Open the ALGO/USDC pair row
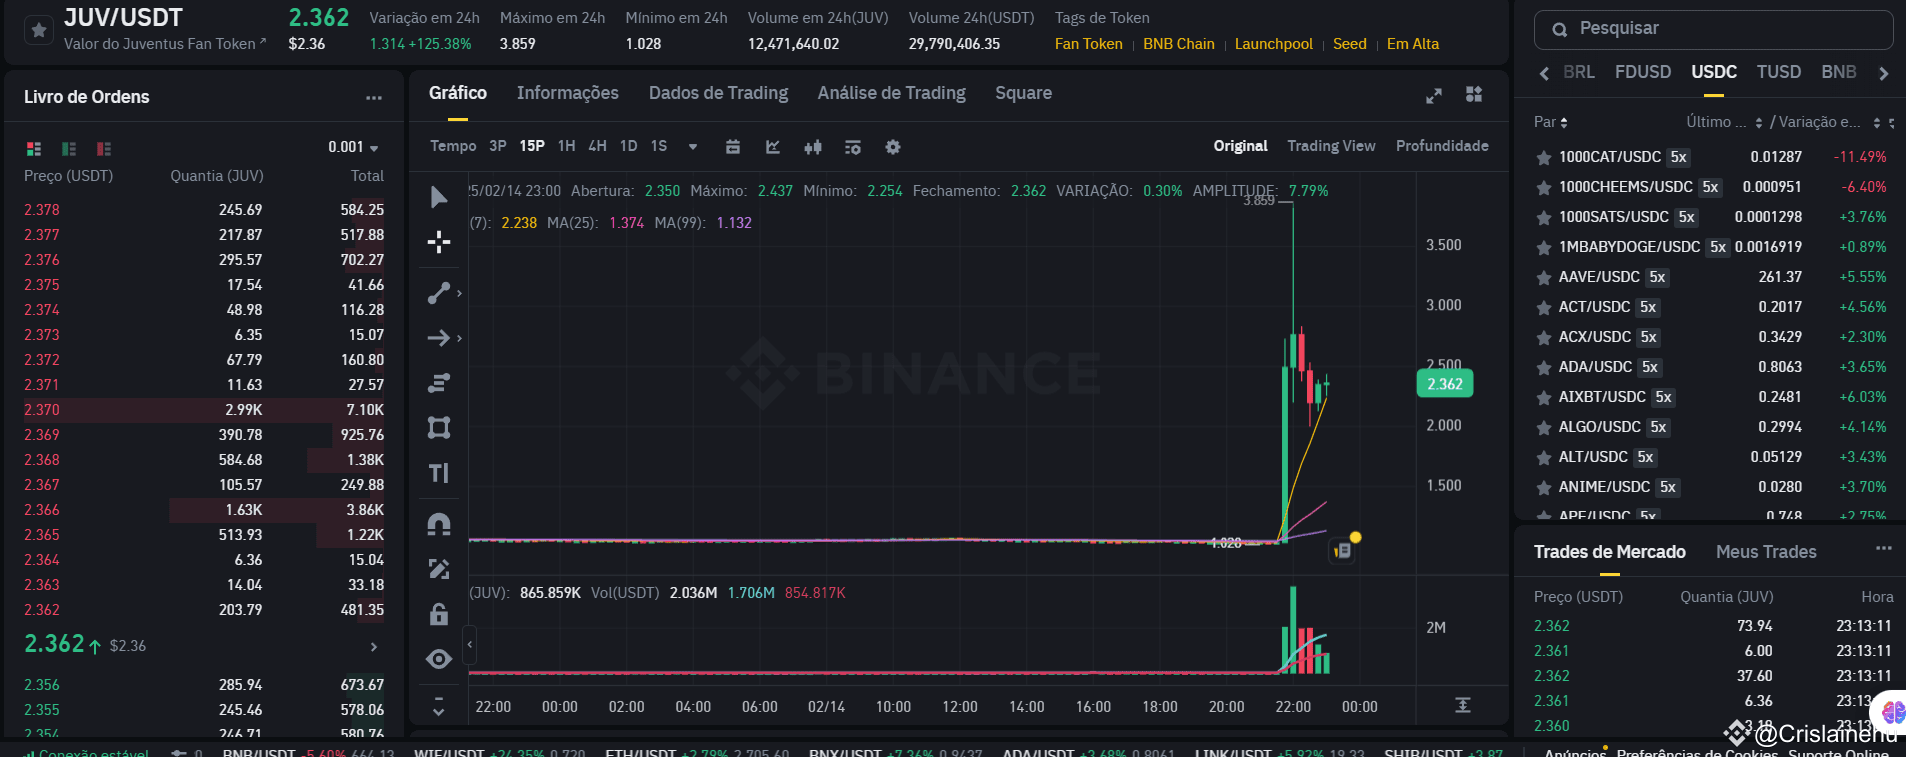This screenshot has height=757, width=1906. [1711, 427]
